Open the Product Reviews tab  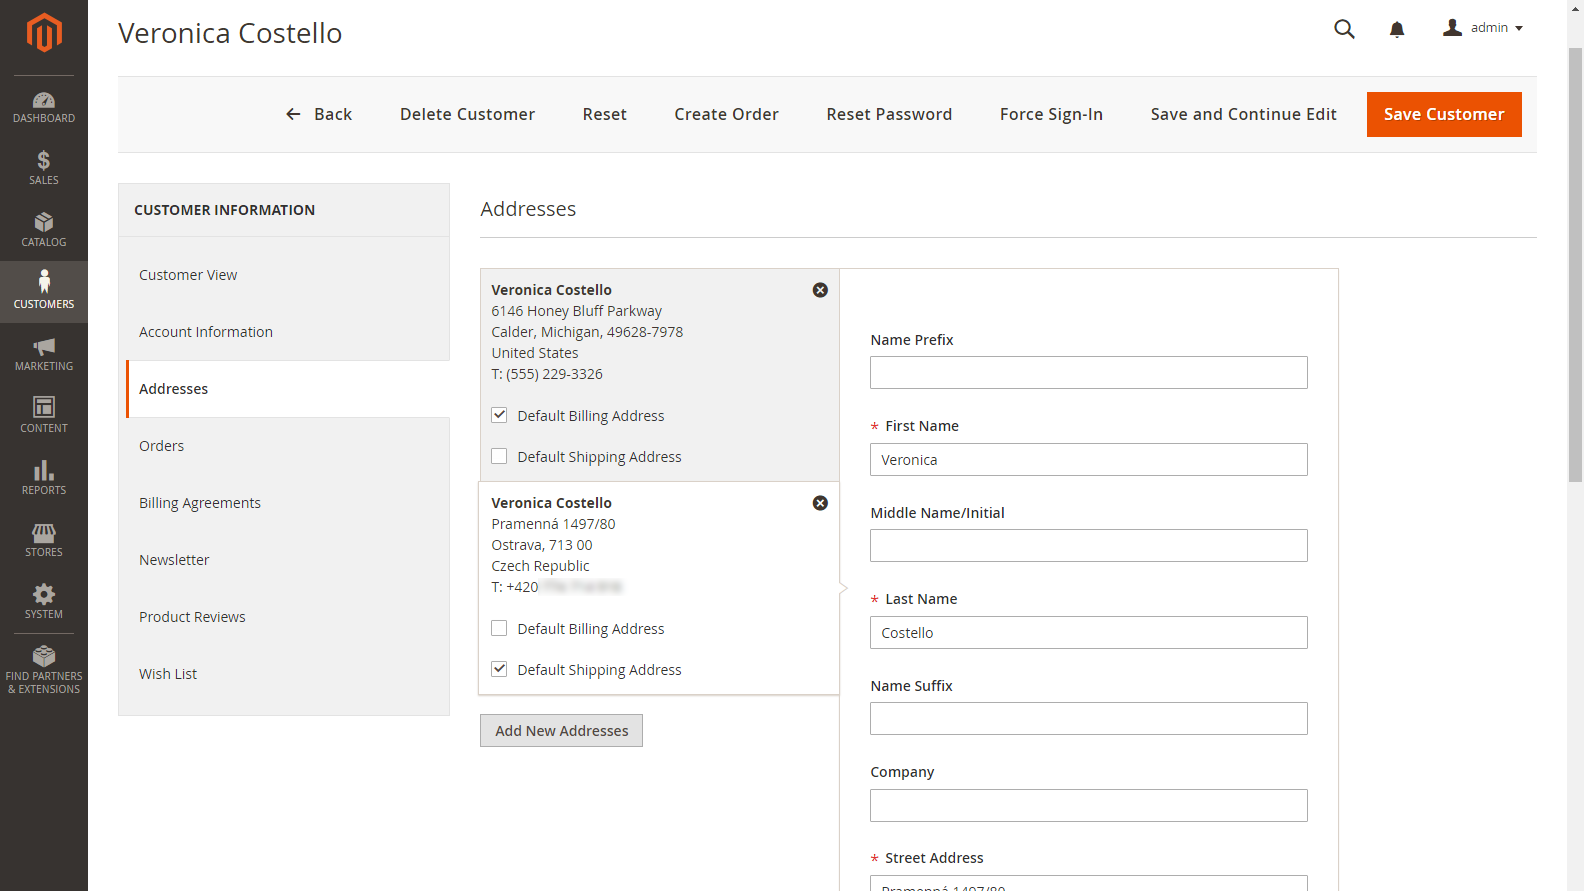pos(288,617)
